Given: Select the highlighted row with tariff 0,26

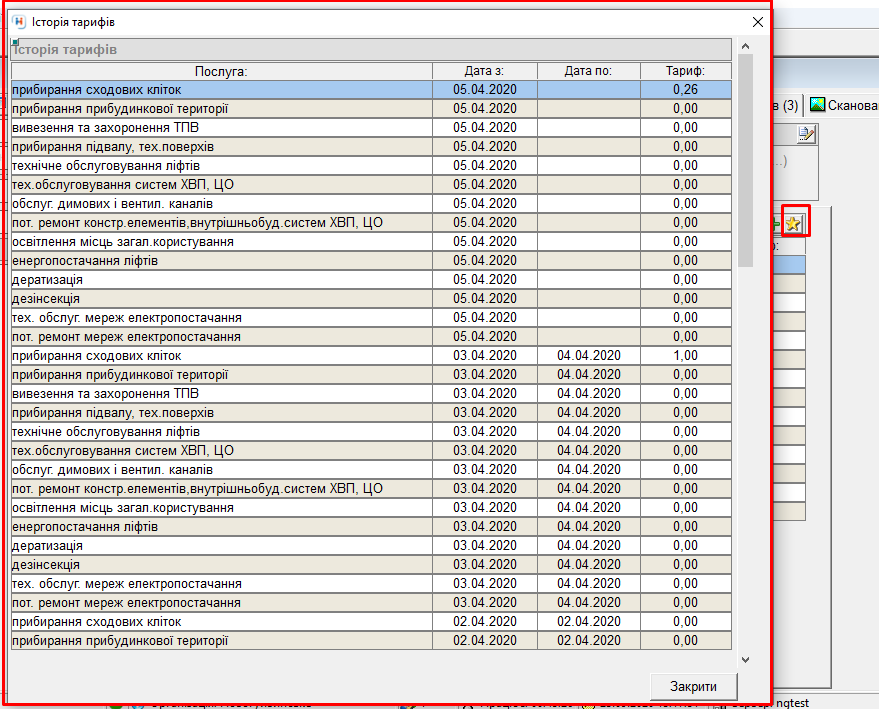Looking at the screenshot, I should (x=221, y=90).
